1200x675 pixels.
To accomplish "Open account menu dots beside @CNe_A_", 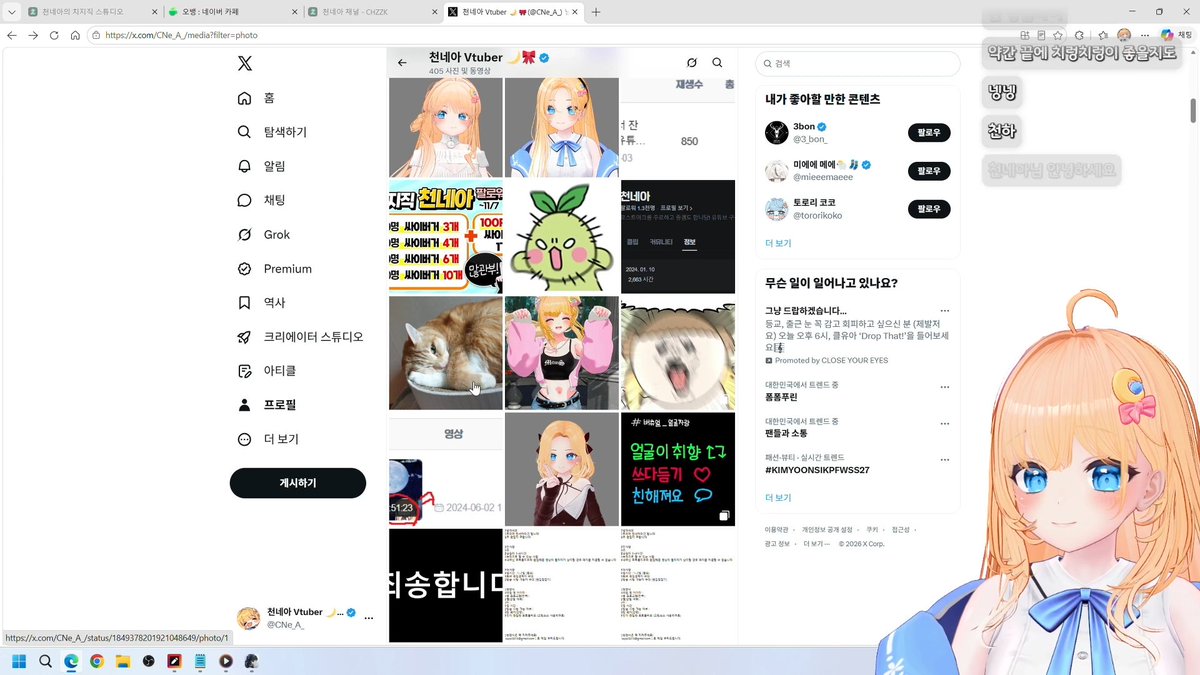I will pyautogui.click(x=368, y=619).
